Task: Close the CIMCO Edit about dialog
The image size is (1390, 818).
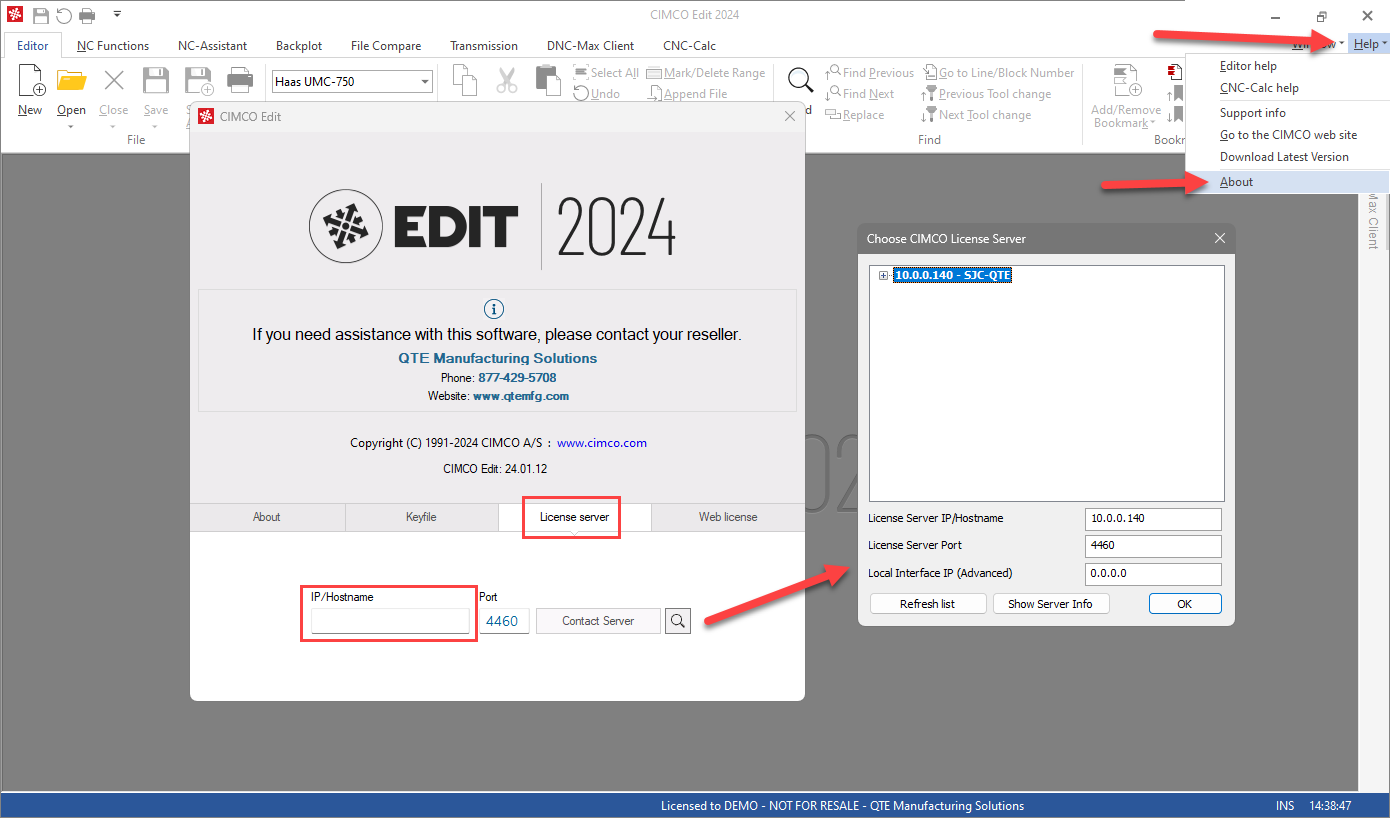Action: [790, 116]
